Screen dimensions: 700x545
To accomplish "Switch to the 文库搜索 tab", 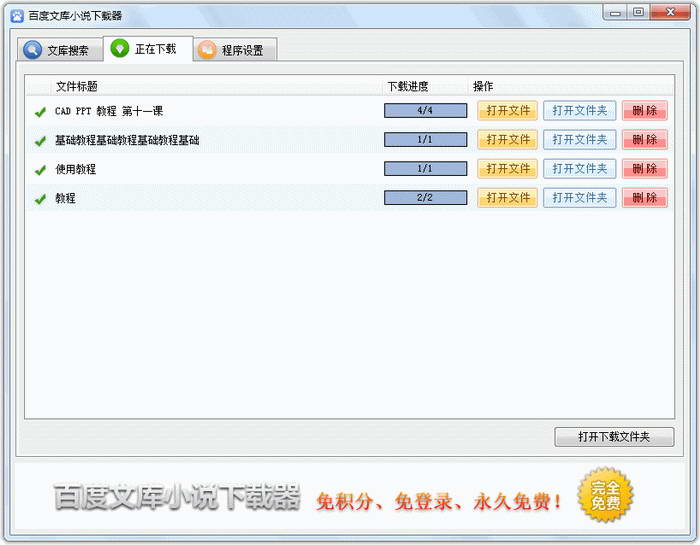I will click(60, 50).
